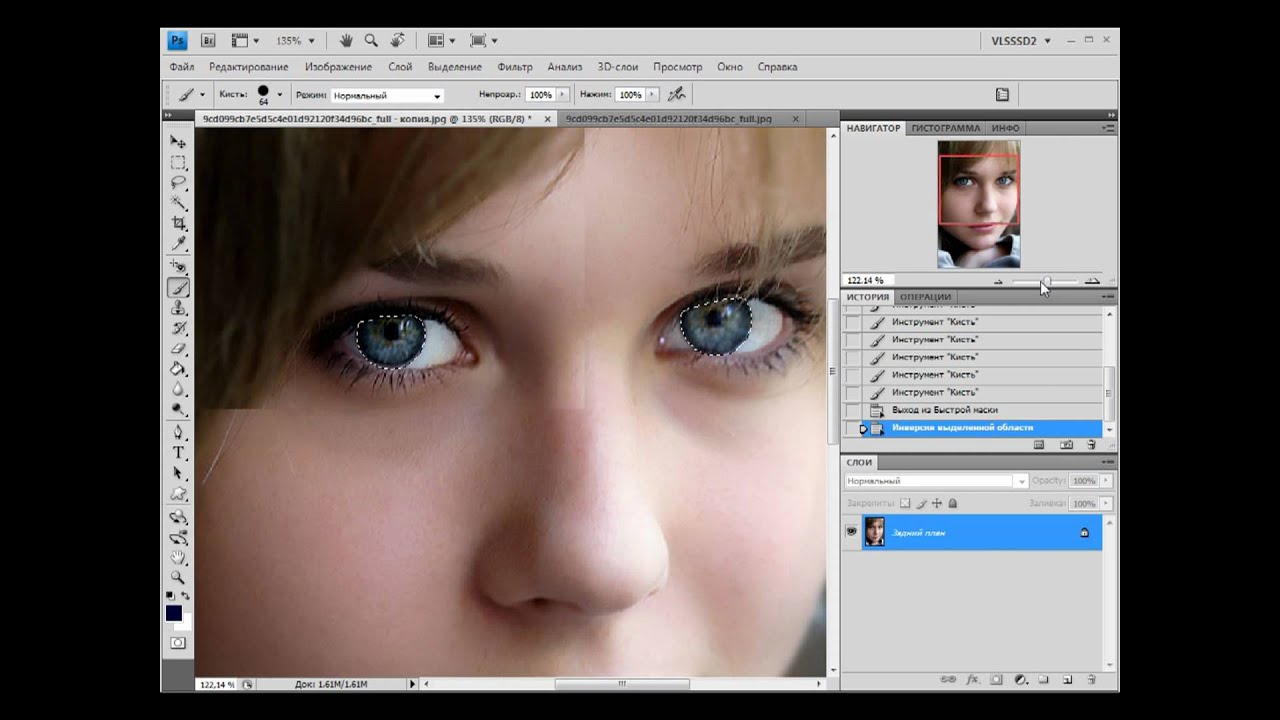The height and width of the screenshot is (720, 1280).
Task: Toggle lock transparent pixels in Layers panel
Action: (x=905, y=504)
